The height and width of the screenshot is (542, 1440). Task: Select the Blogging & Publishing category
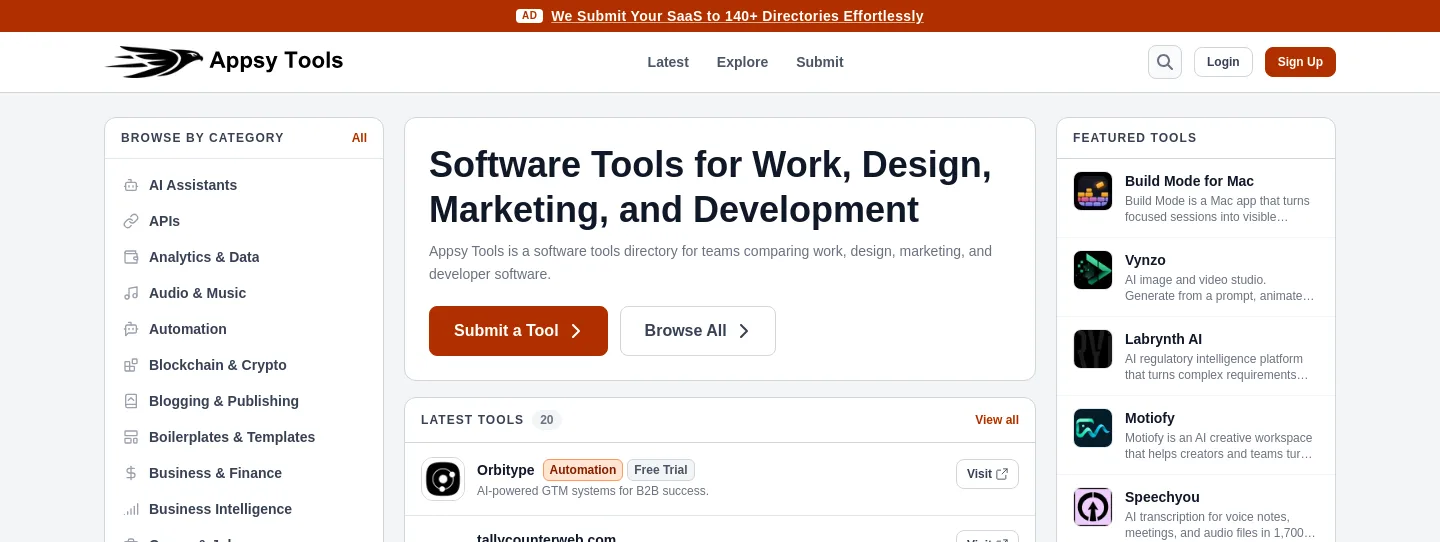[224, 401]
